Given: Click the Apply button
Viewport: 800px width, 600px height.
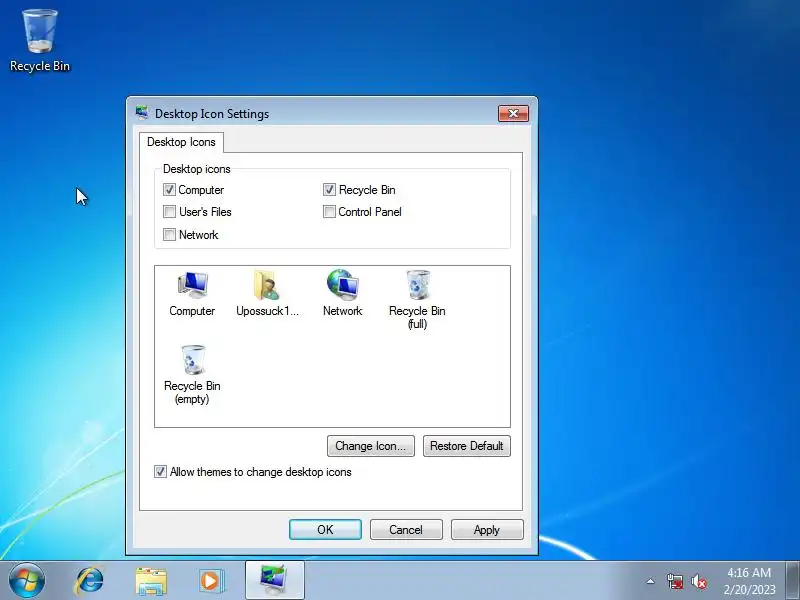Looking at the screenshot, I should pyautogui.click(x=487, y=530).
